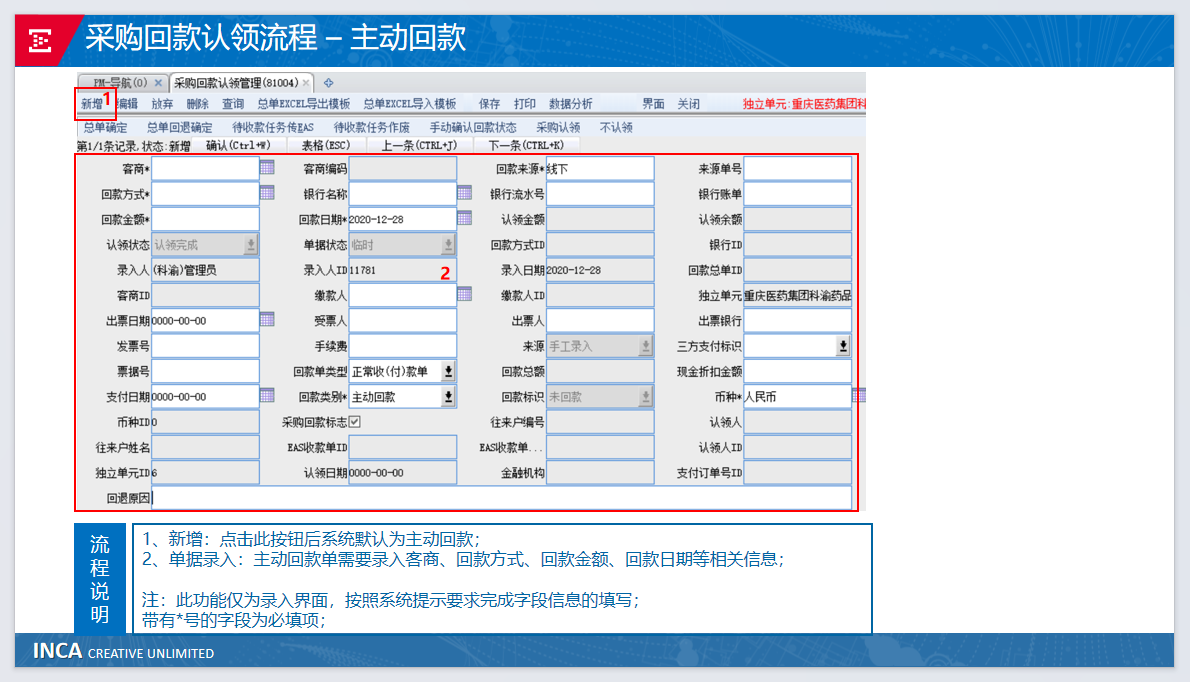
Task: Click 打印 in the toolbar
Action: point(524,104)
